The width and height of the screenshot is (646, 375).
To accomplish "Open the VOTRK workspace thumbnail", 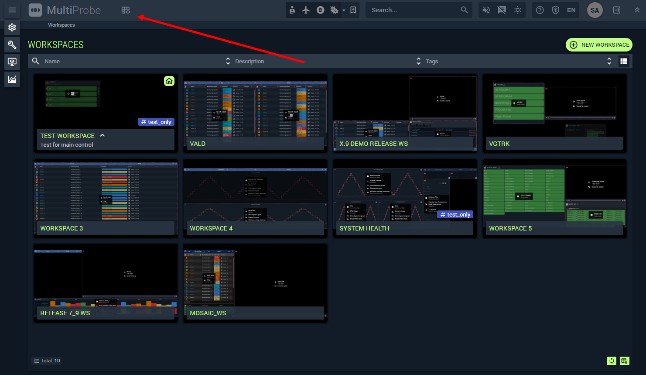I will click(555, 112).
